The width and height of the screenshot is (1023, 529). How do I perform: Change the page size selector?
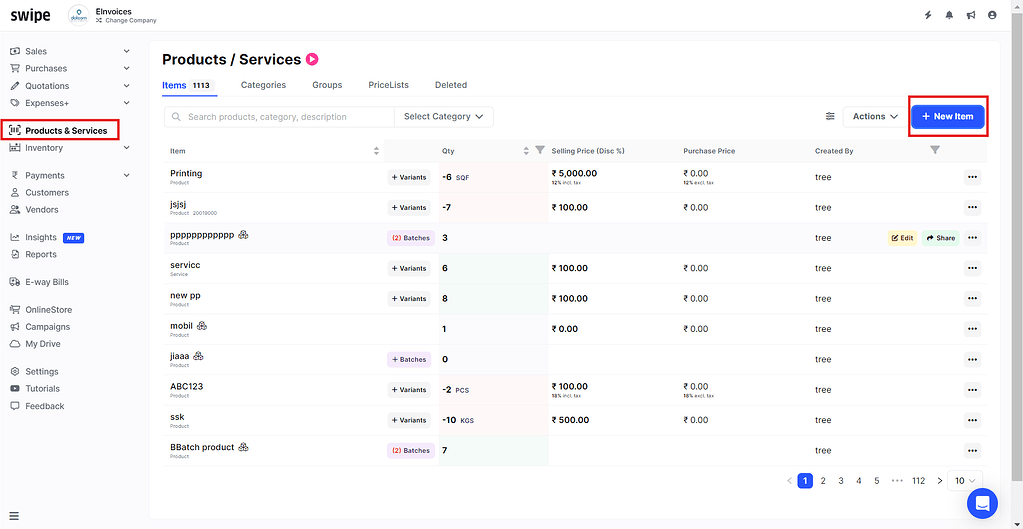[x=965, y=481]
